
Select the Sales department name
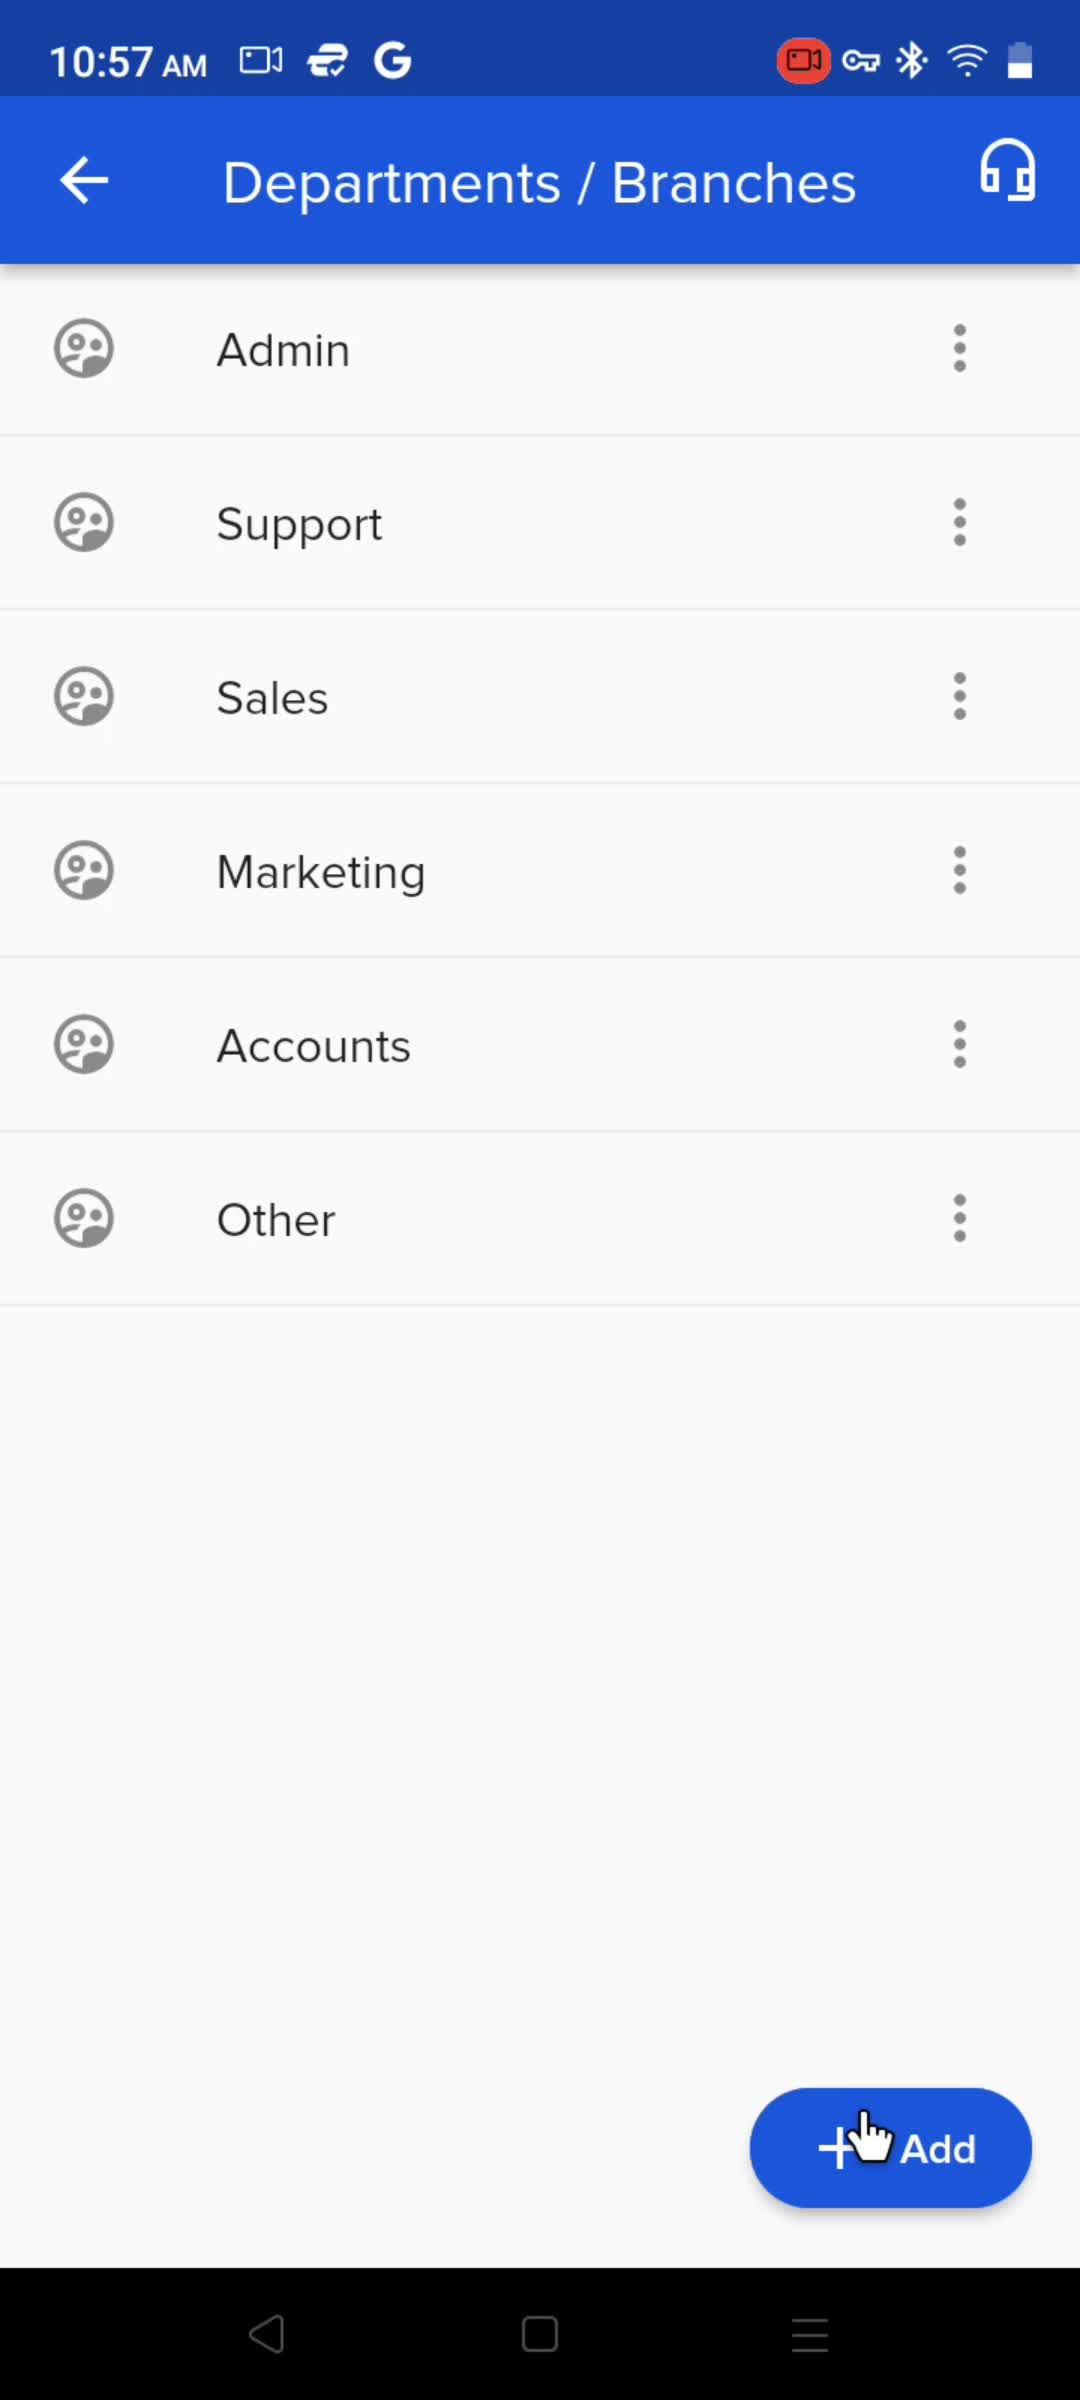click(272, 698)
